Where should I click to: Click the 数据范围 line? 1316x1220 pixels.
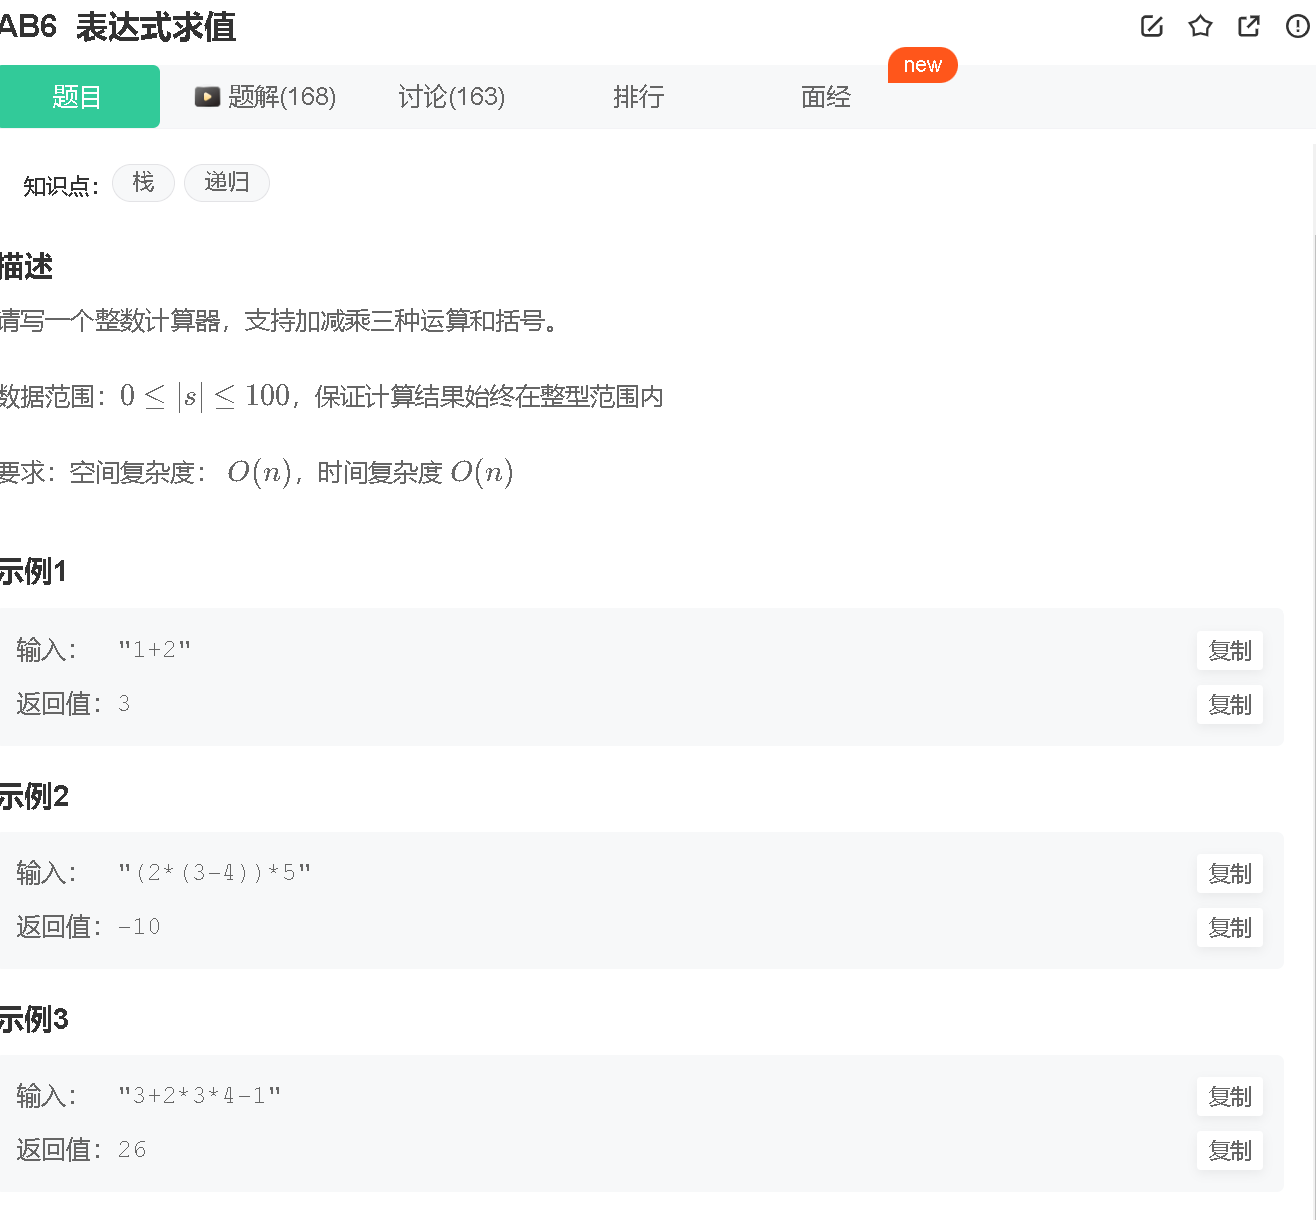coord(331,397)
